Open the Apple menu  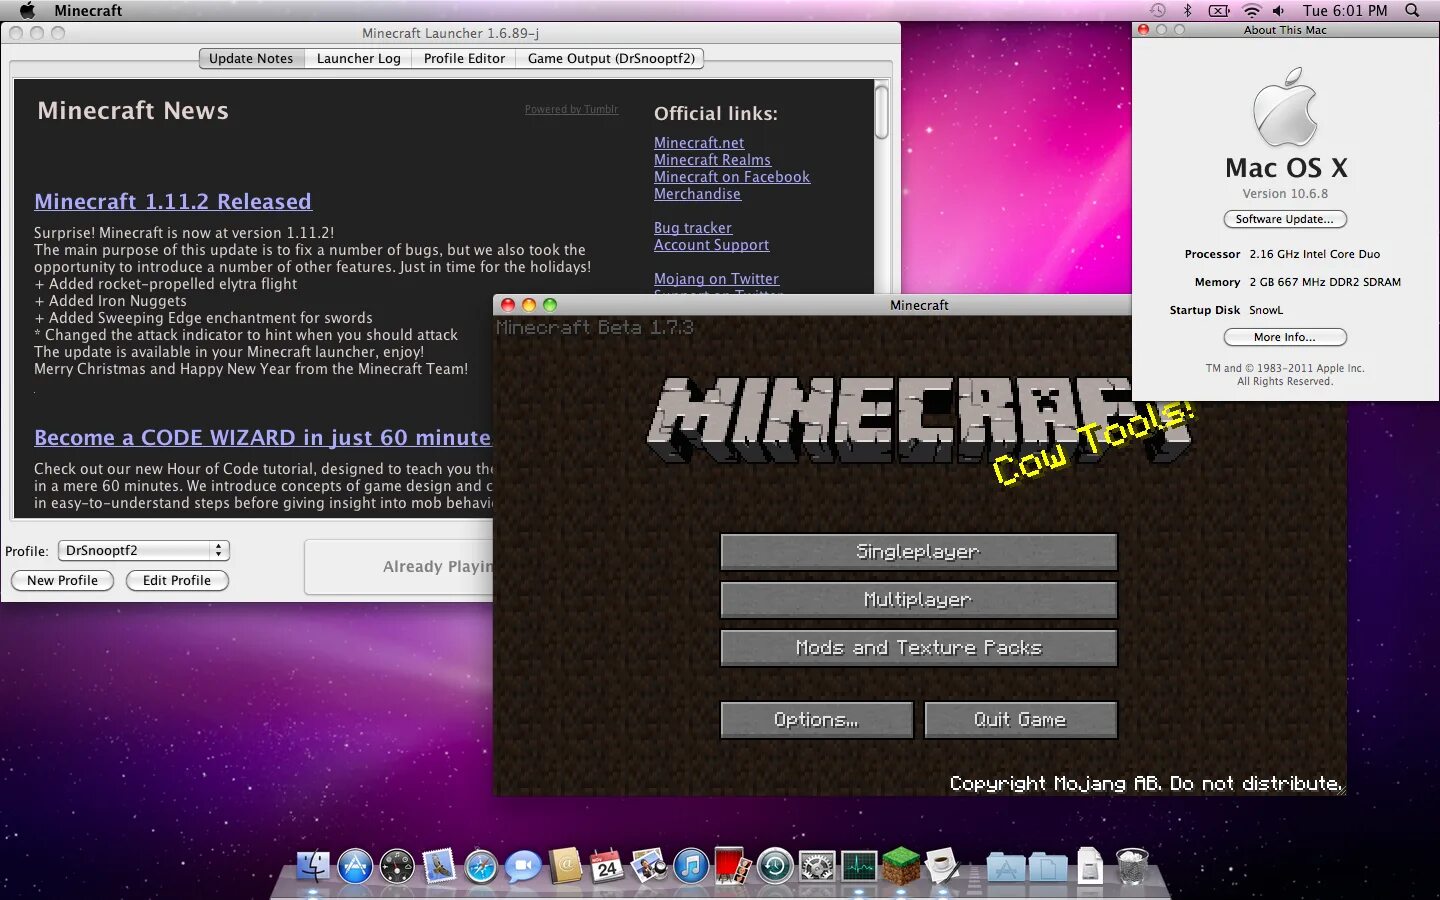(x=27, y=10)
